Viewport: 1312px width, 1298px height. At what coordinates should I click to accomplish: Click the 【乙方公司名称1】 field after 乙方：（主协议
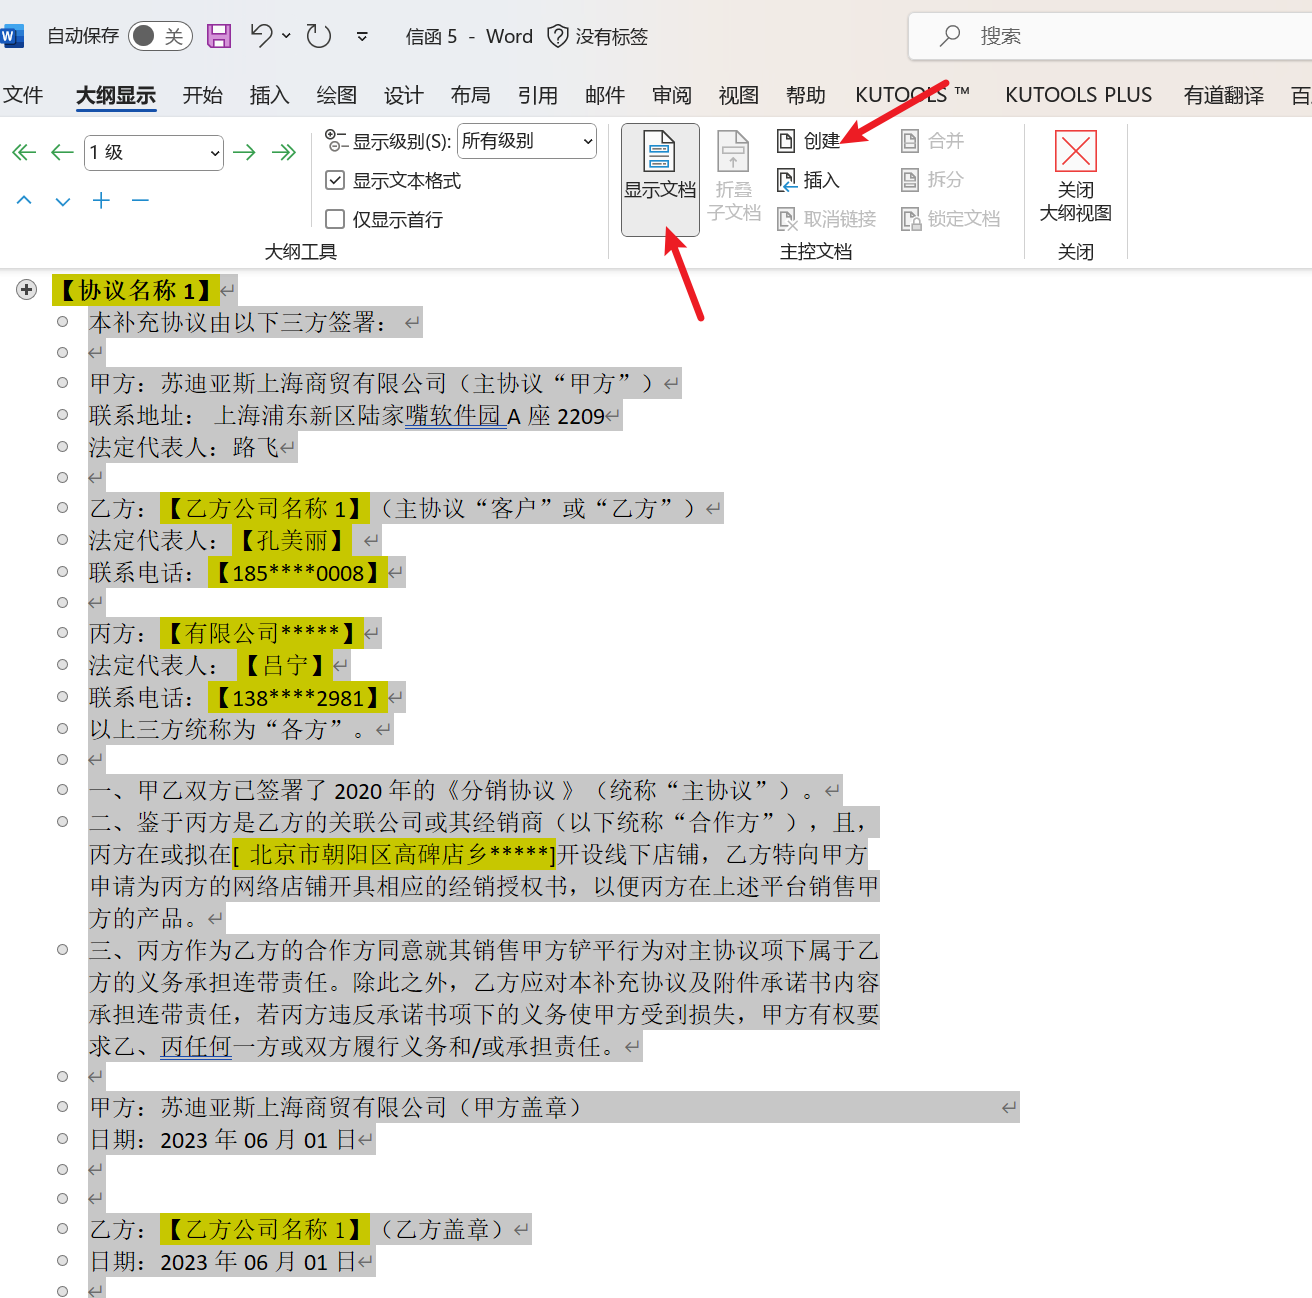(x=265, y=508)
